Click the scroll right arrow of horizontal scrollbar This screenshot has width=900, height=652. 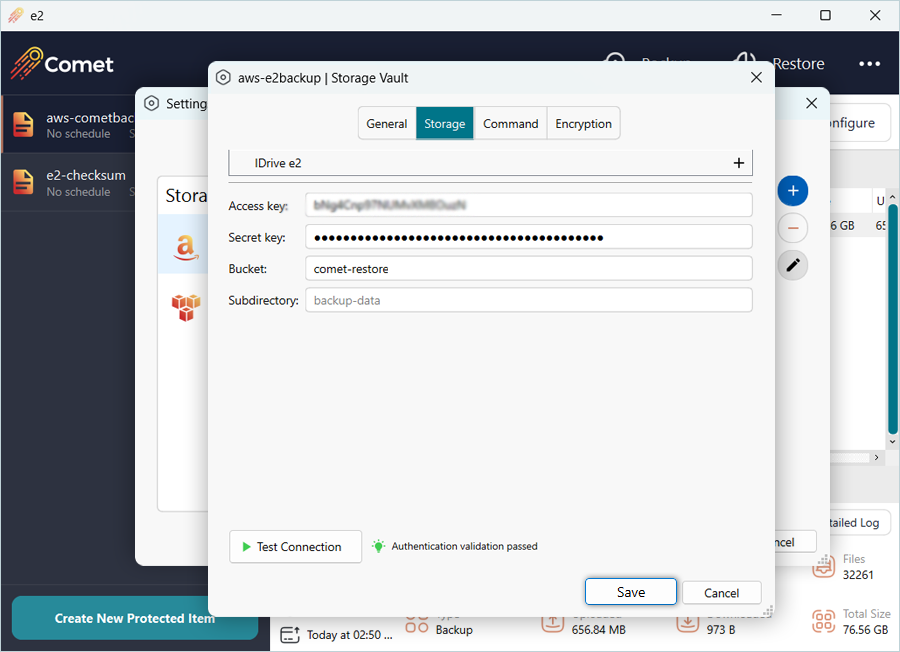click(876, 457)
